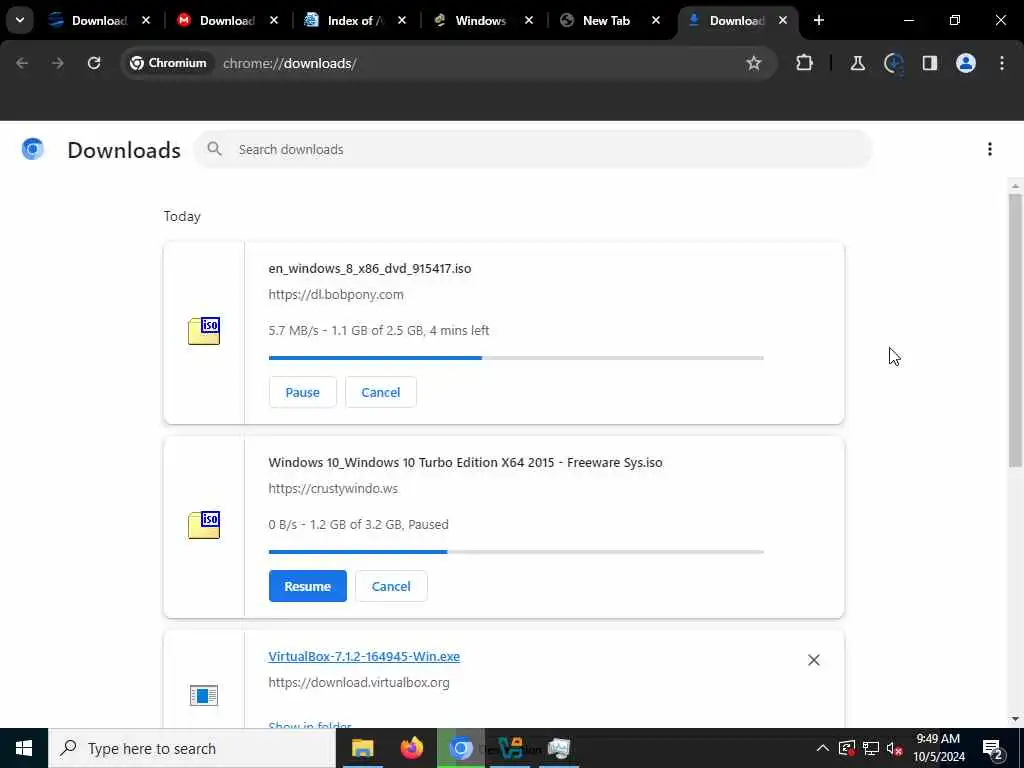
Task: Switch to the New Tab tab
Action: coord(606,21)
